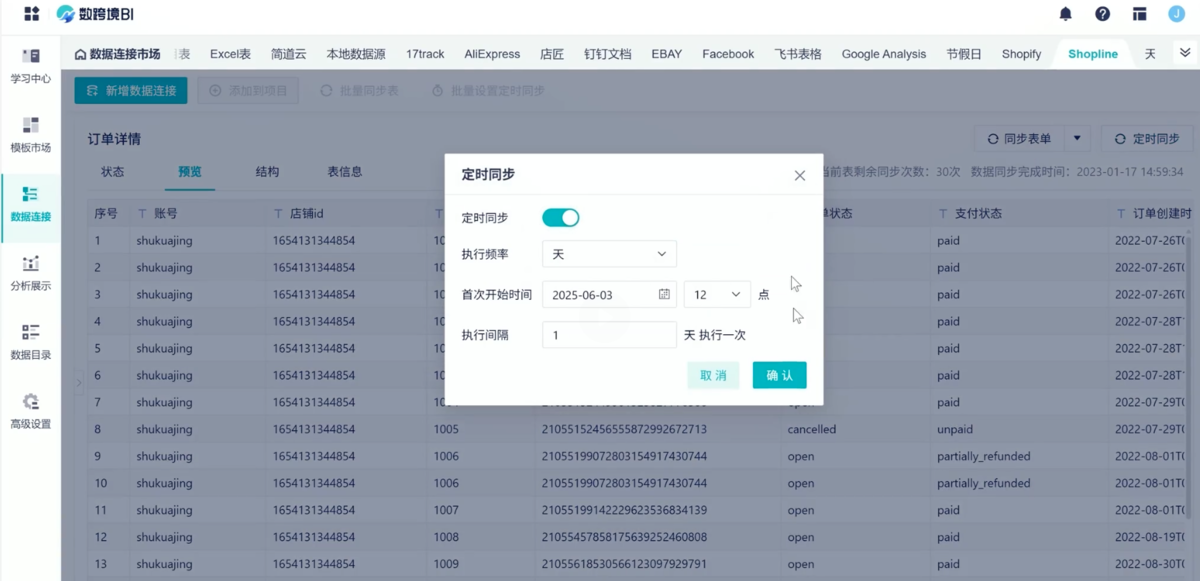Expand the 执行频率 dropdown
This screenshot has width=1200, height=581.
pos(609,254)
